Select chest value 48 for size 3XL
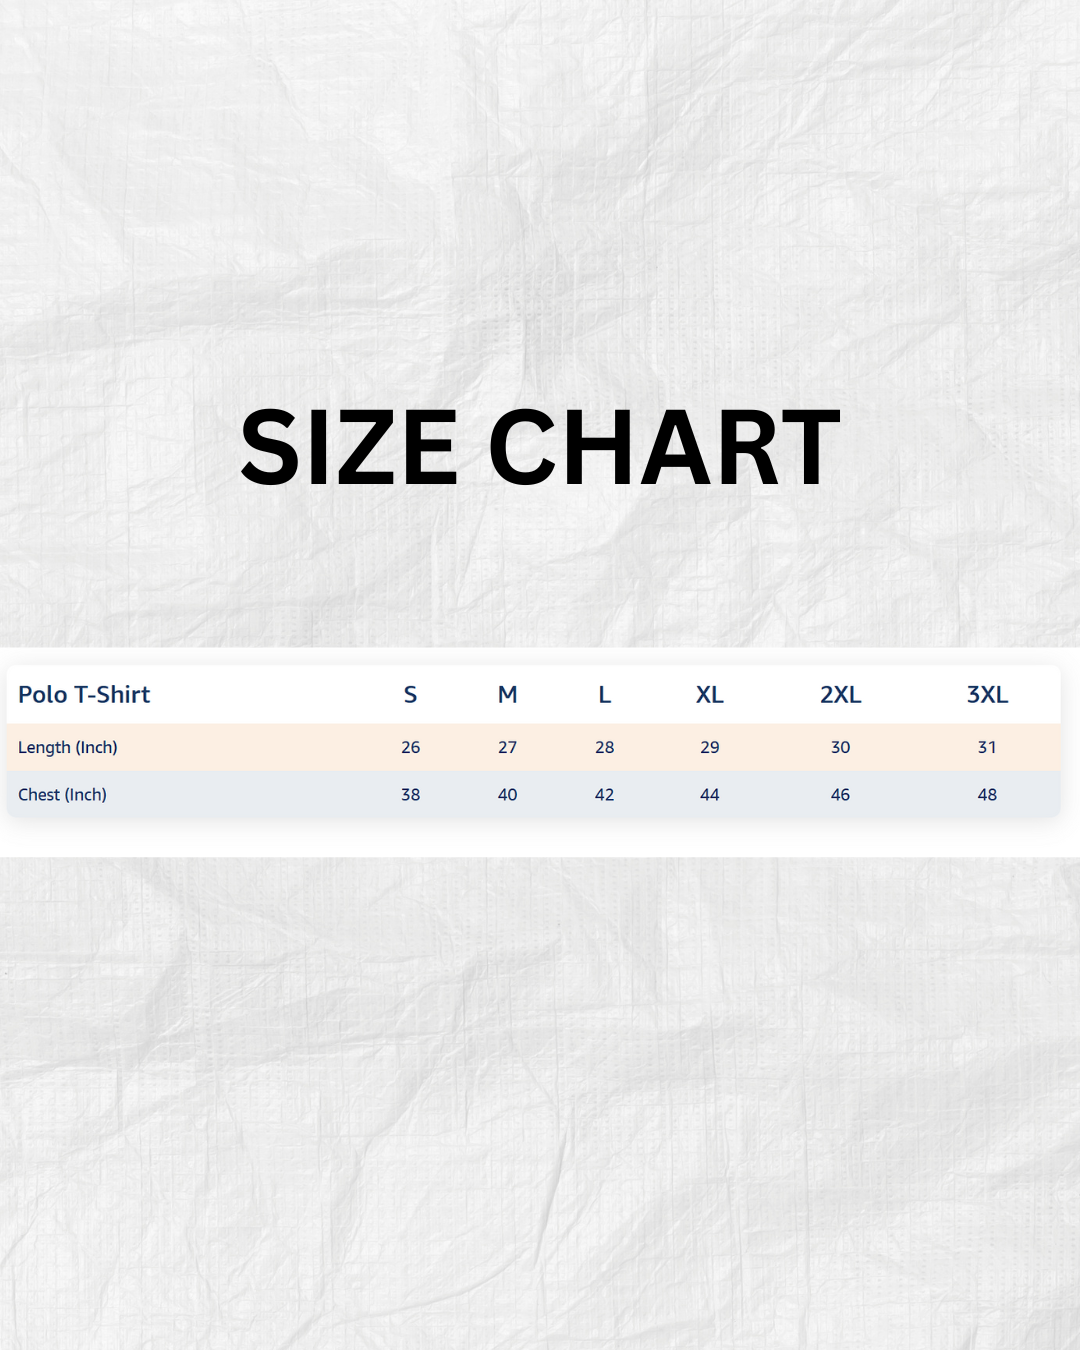 [x=987, y=795]
